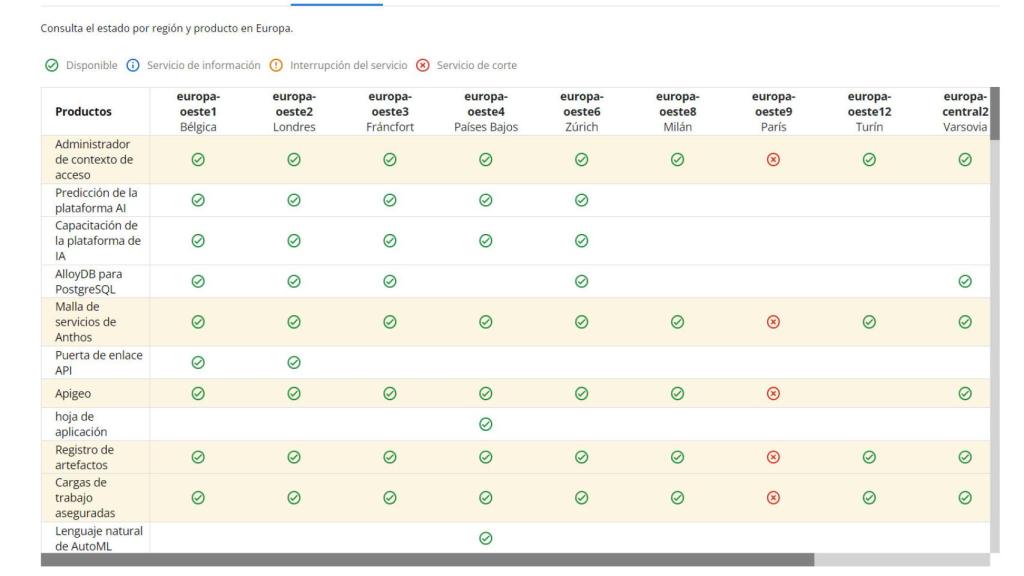The height and width of the screenshot is (576, 1024).
Task: Click the available icon for hoja de aplicación
Action: 485,424
